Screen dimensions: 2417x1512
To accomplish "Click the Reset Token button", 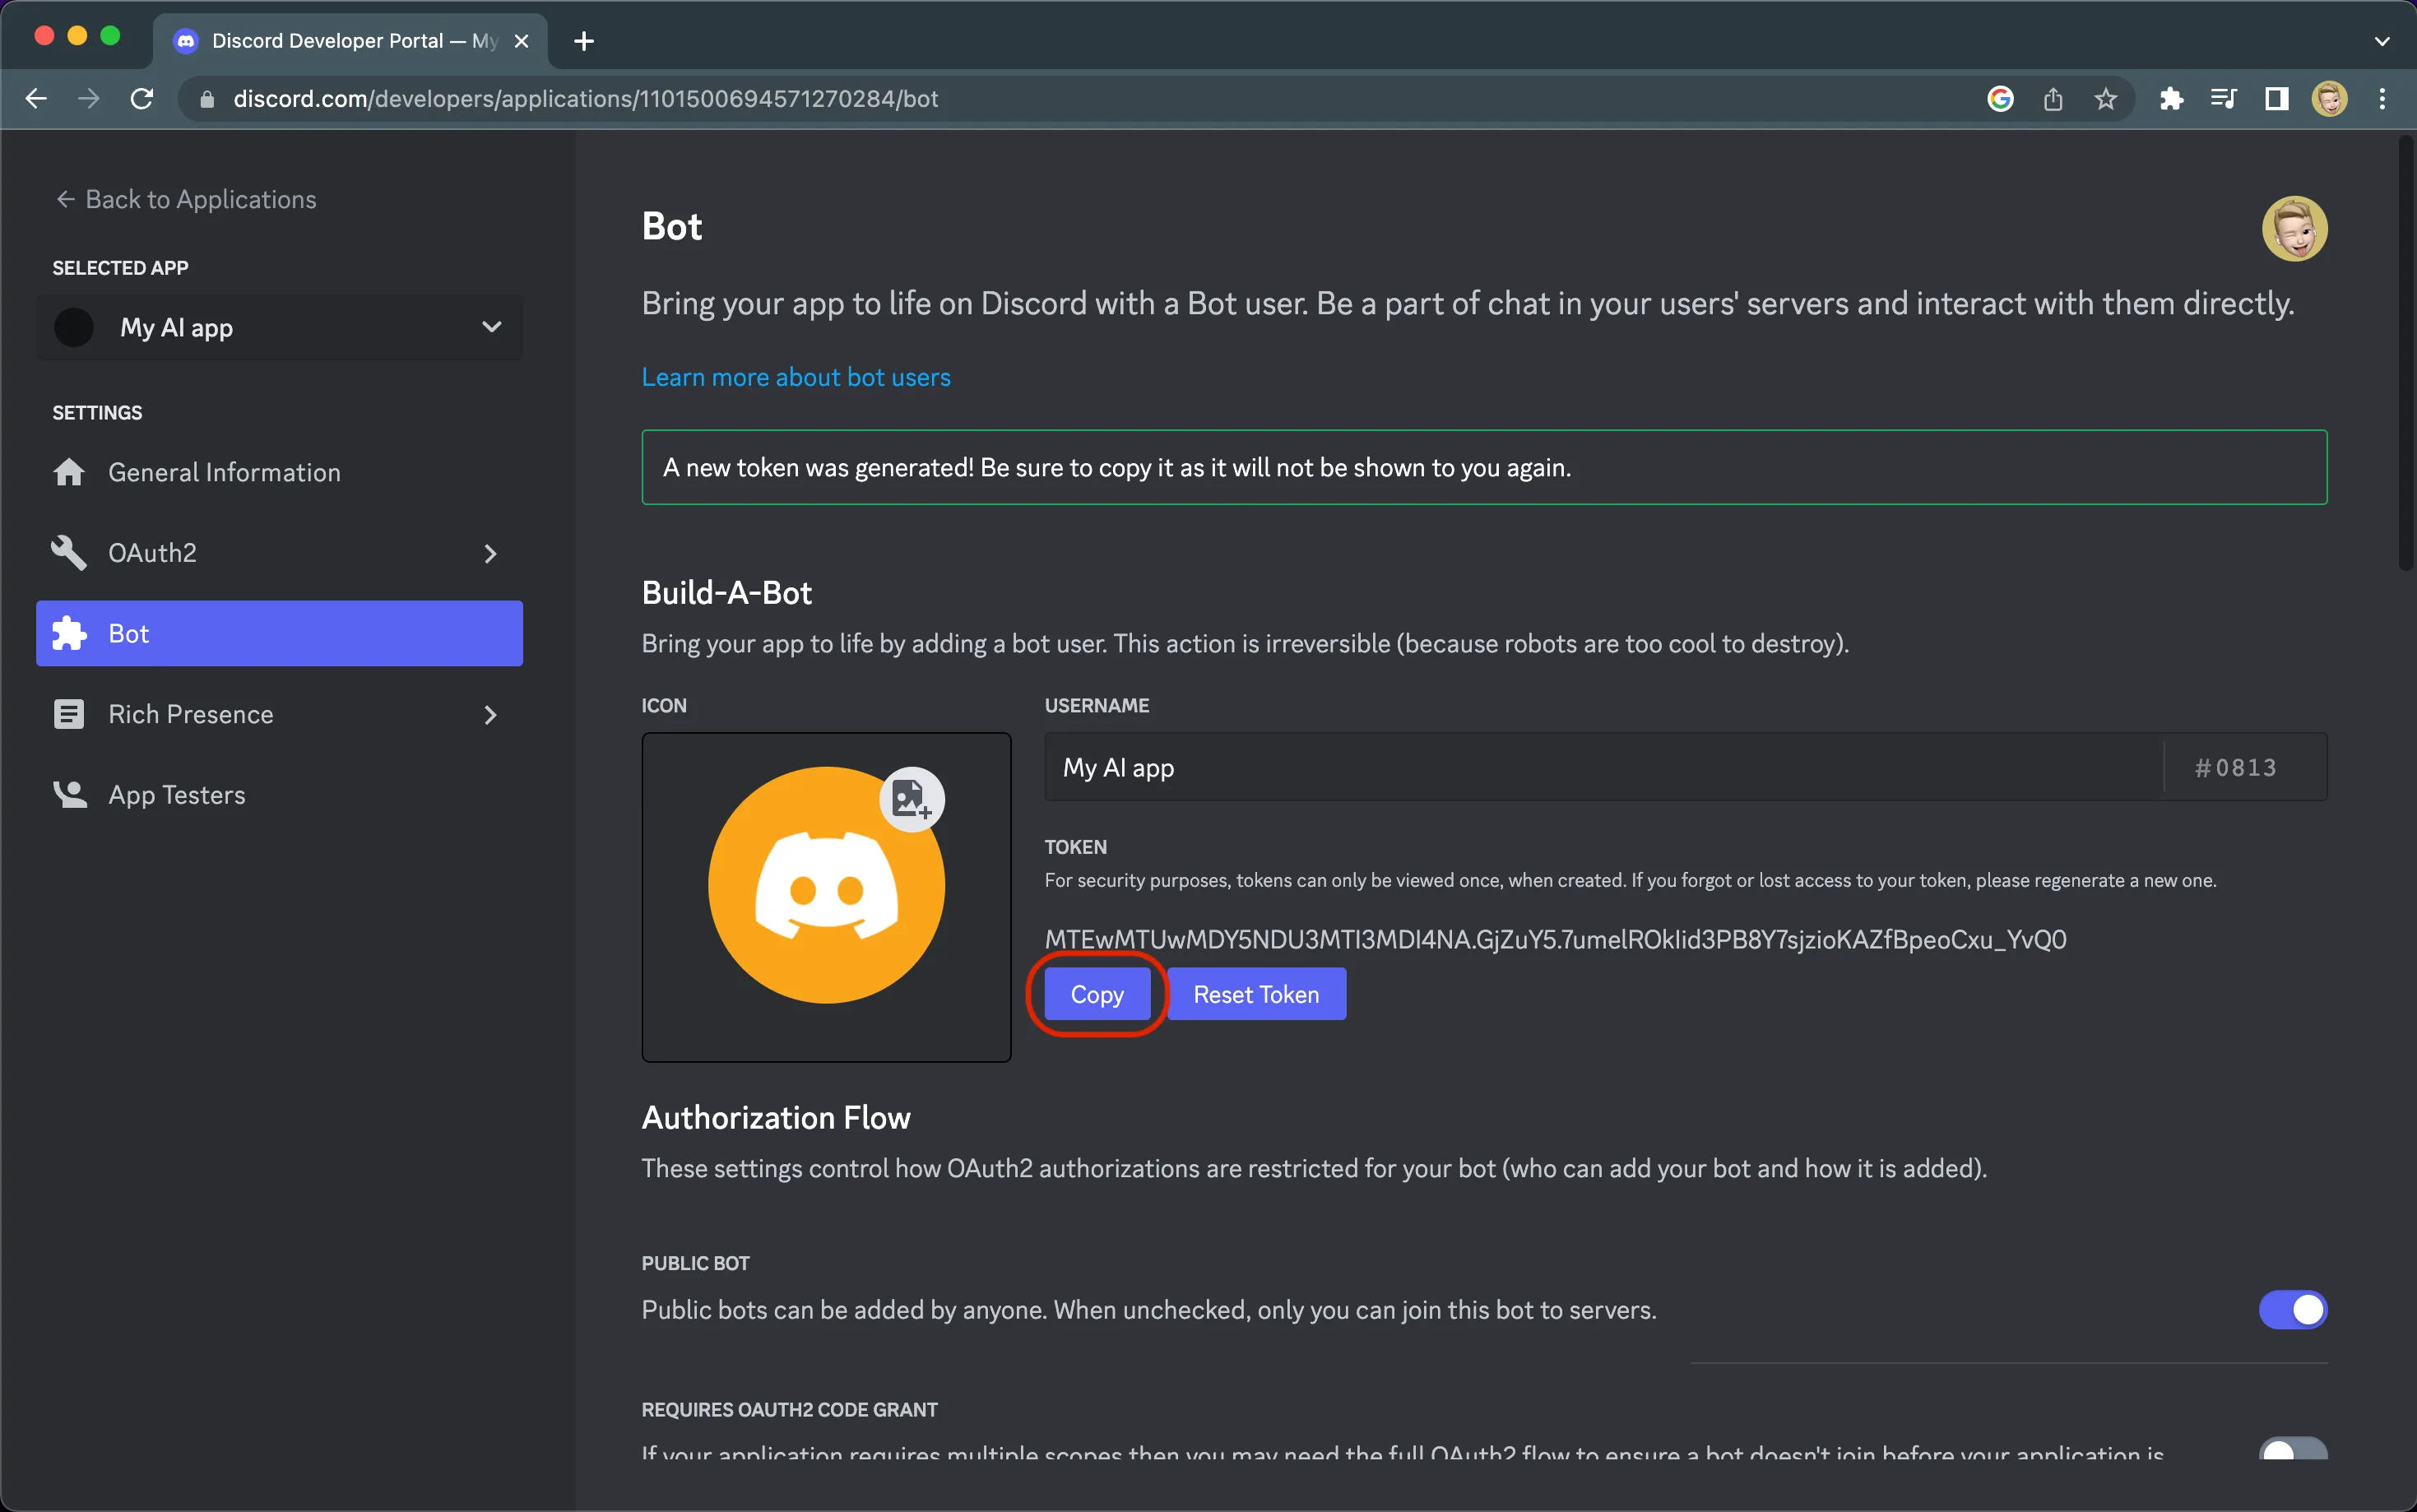I will 1256,994.
